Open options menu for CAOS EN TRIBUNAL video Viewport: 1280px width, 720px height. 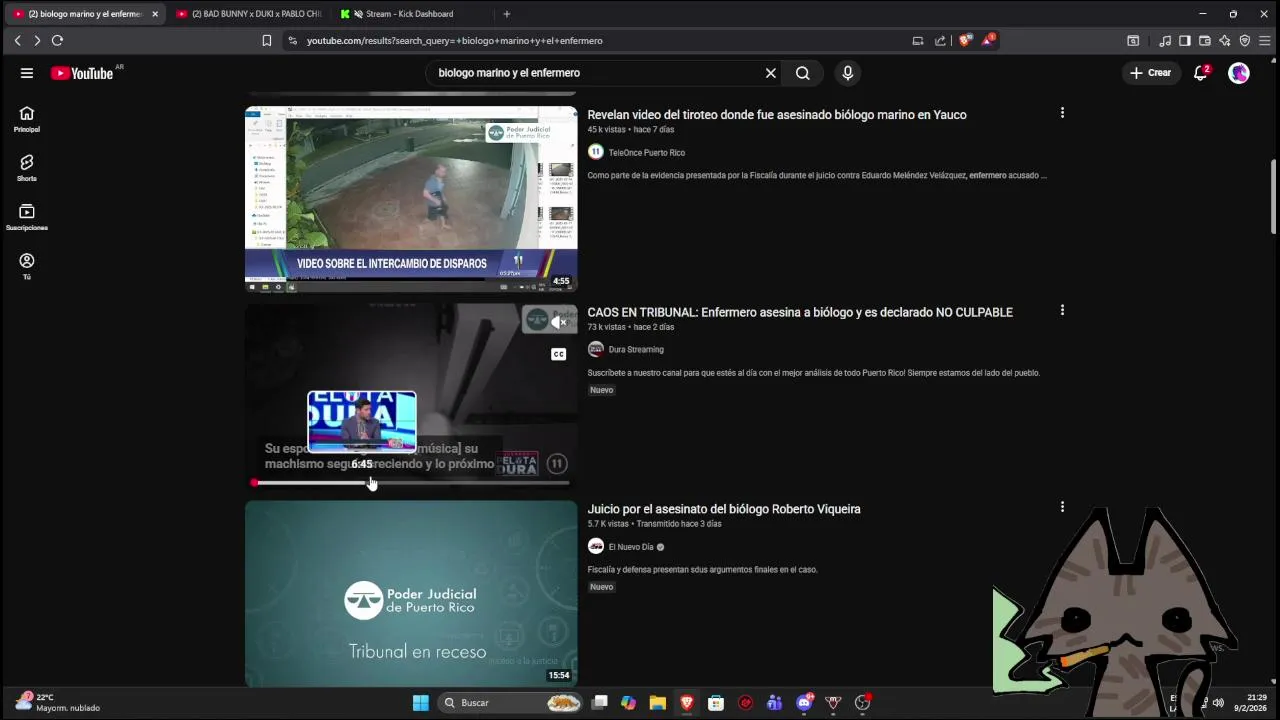point(1062,310)
